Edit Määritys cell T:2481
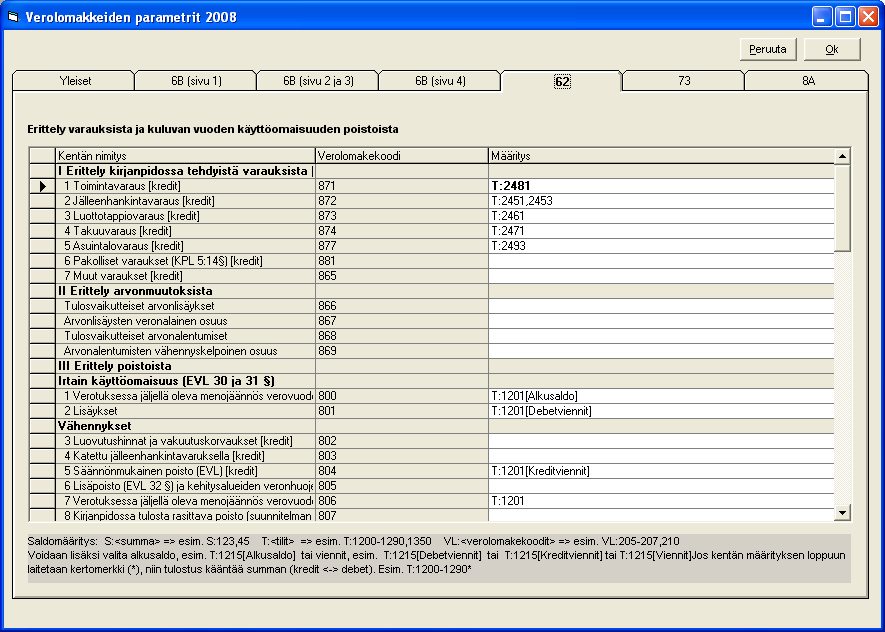Image resolution: width=885 pixels, height=632 pixels. (661, 186)
